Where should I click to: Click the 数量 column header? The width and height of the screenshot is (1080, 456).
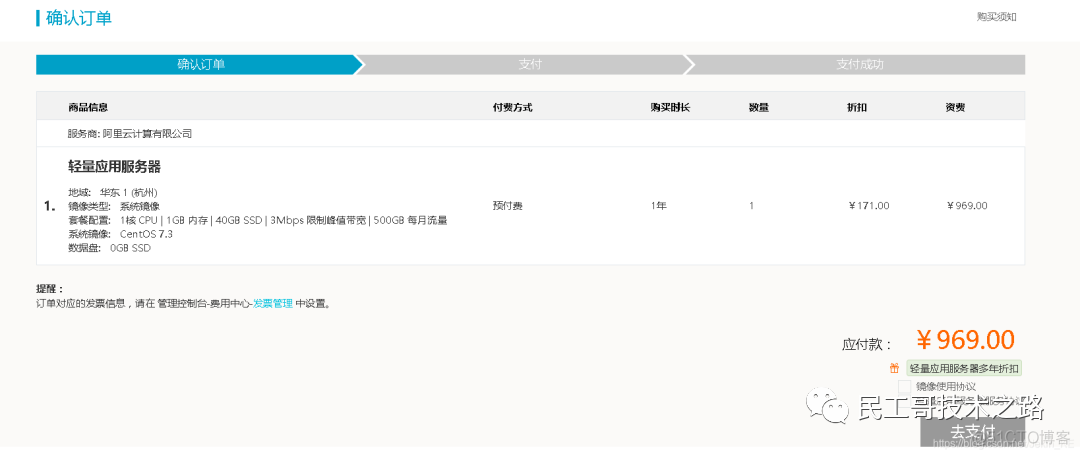pyautogui.click(x=758, y=107)
